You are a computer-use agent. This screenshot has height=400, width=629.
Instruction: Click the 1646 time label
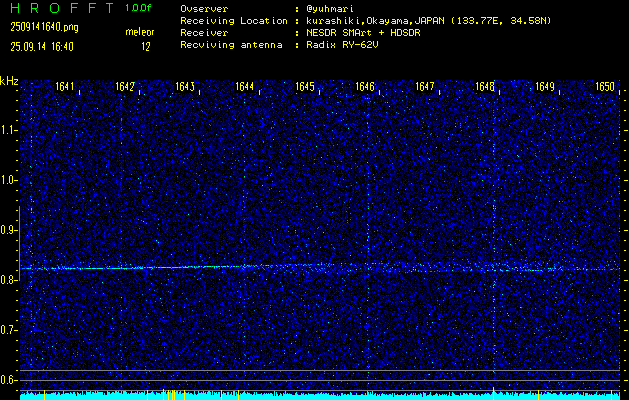365,86
